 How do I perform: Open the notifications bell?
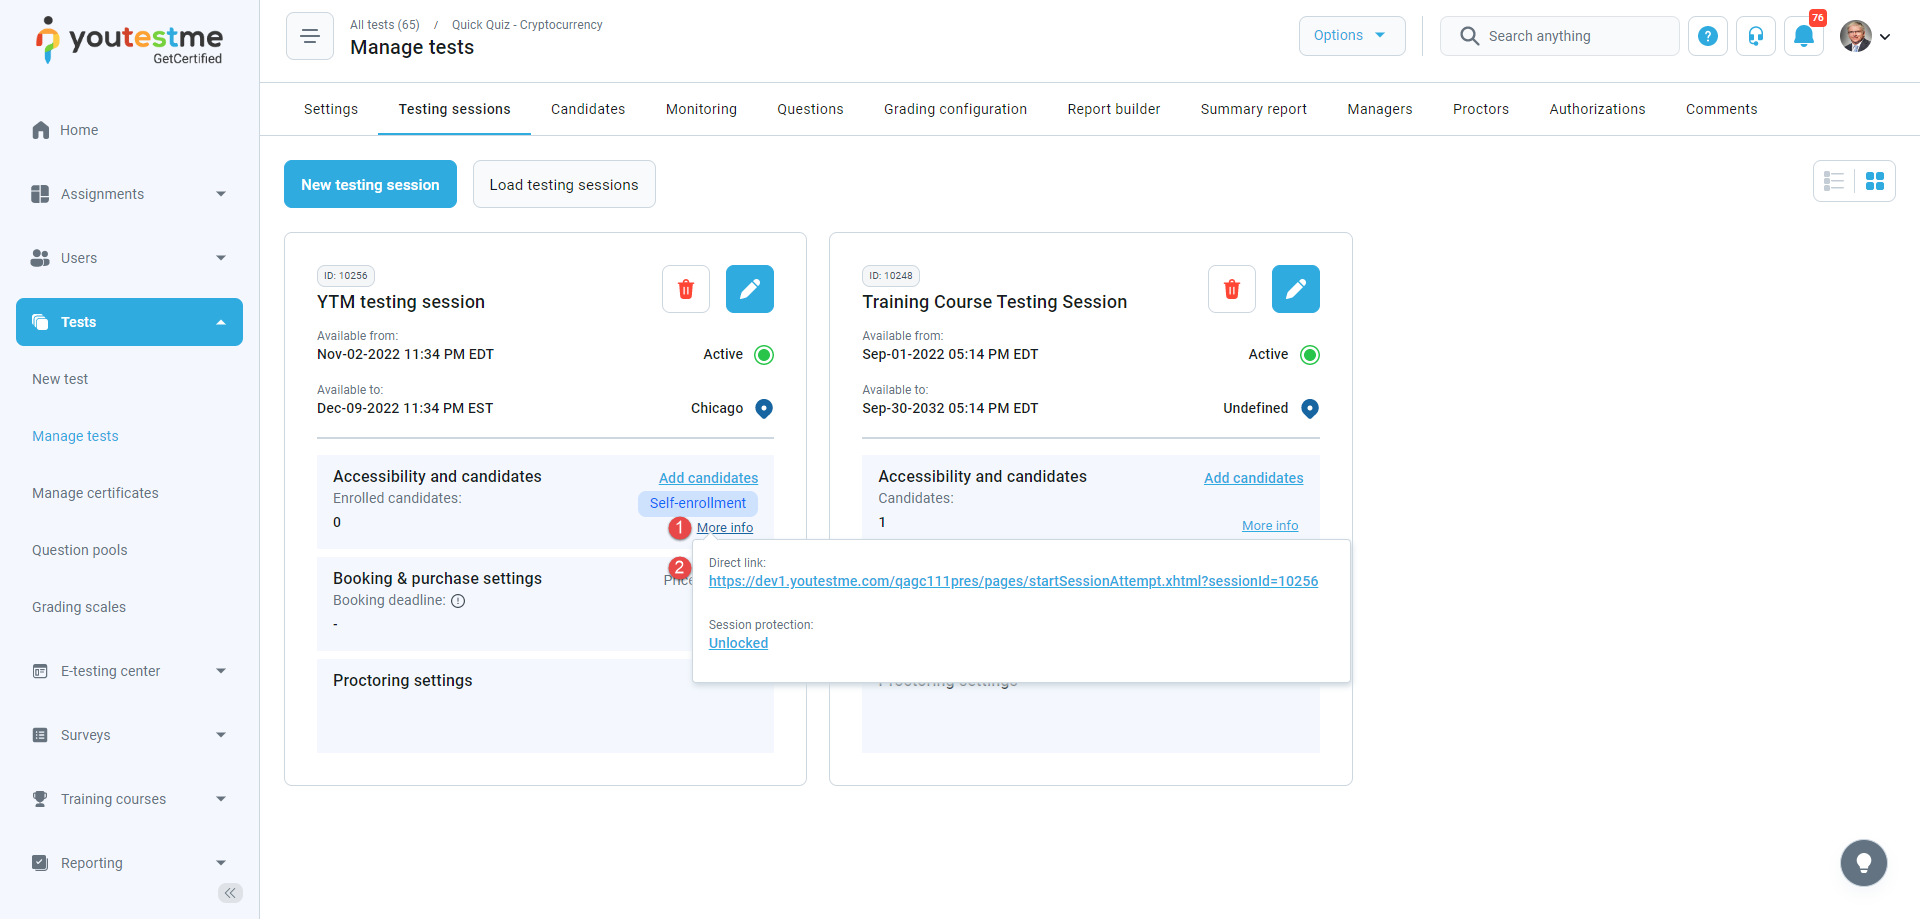(x=1803, y=36)
